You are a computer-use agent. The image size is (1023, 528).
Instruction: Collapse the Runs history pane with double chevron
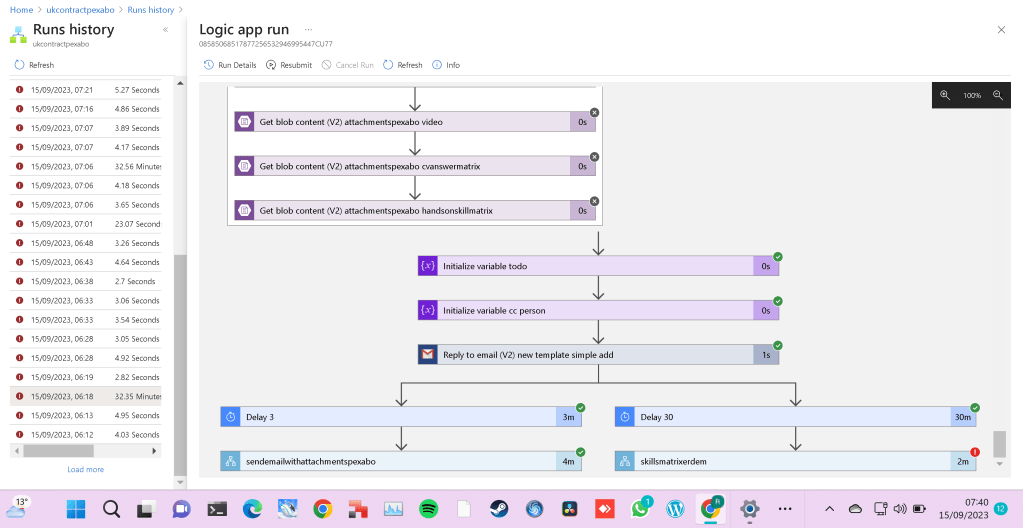click(x=166, y=30)
